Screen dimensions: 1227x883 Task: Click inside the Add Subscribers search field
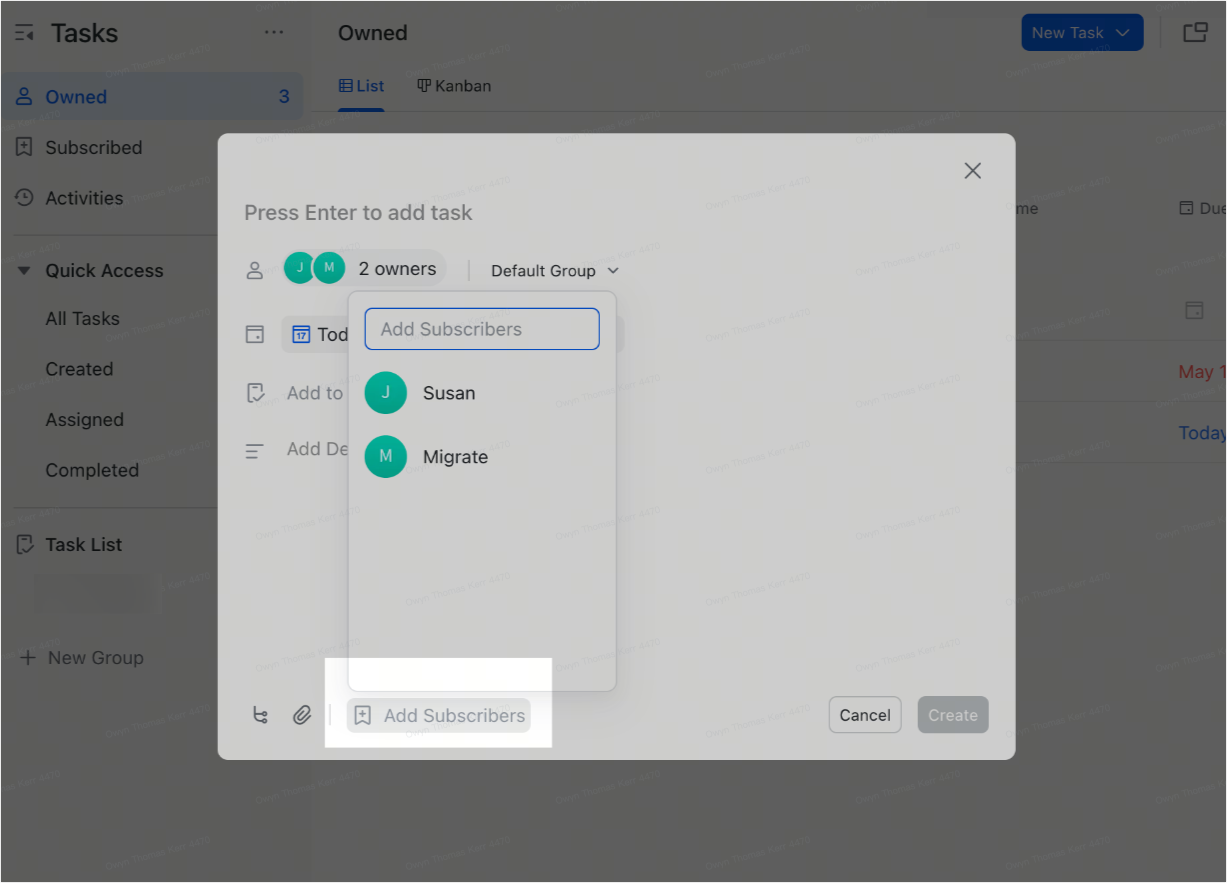[481, 328]
